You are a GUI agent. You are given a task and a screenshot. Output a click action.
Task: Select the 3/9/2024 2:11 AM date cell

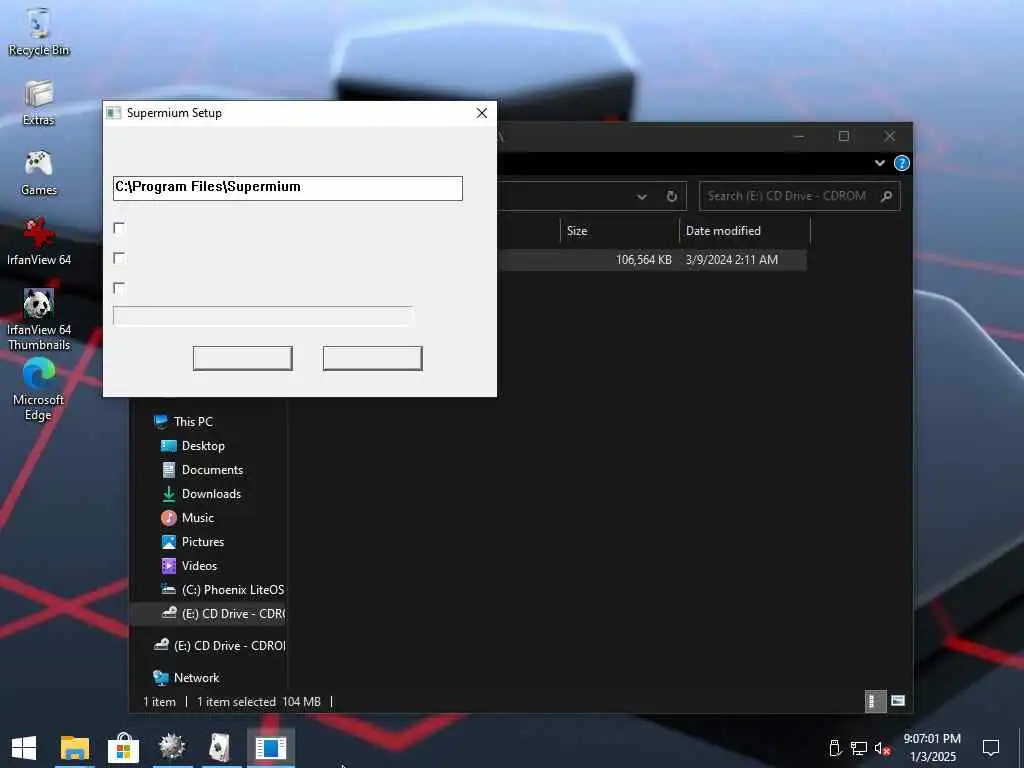731,260
